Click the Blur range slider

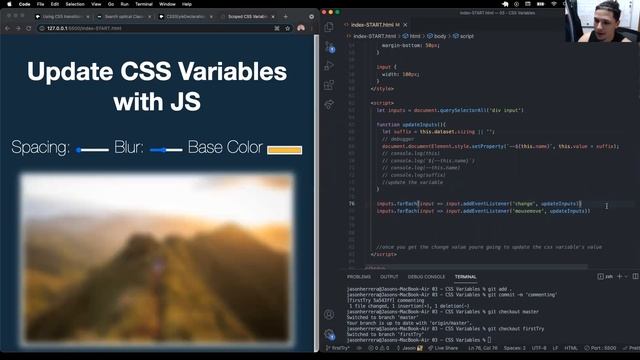(x=166, y=150)
